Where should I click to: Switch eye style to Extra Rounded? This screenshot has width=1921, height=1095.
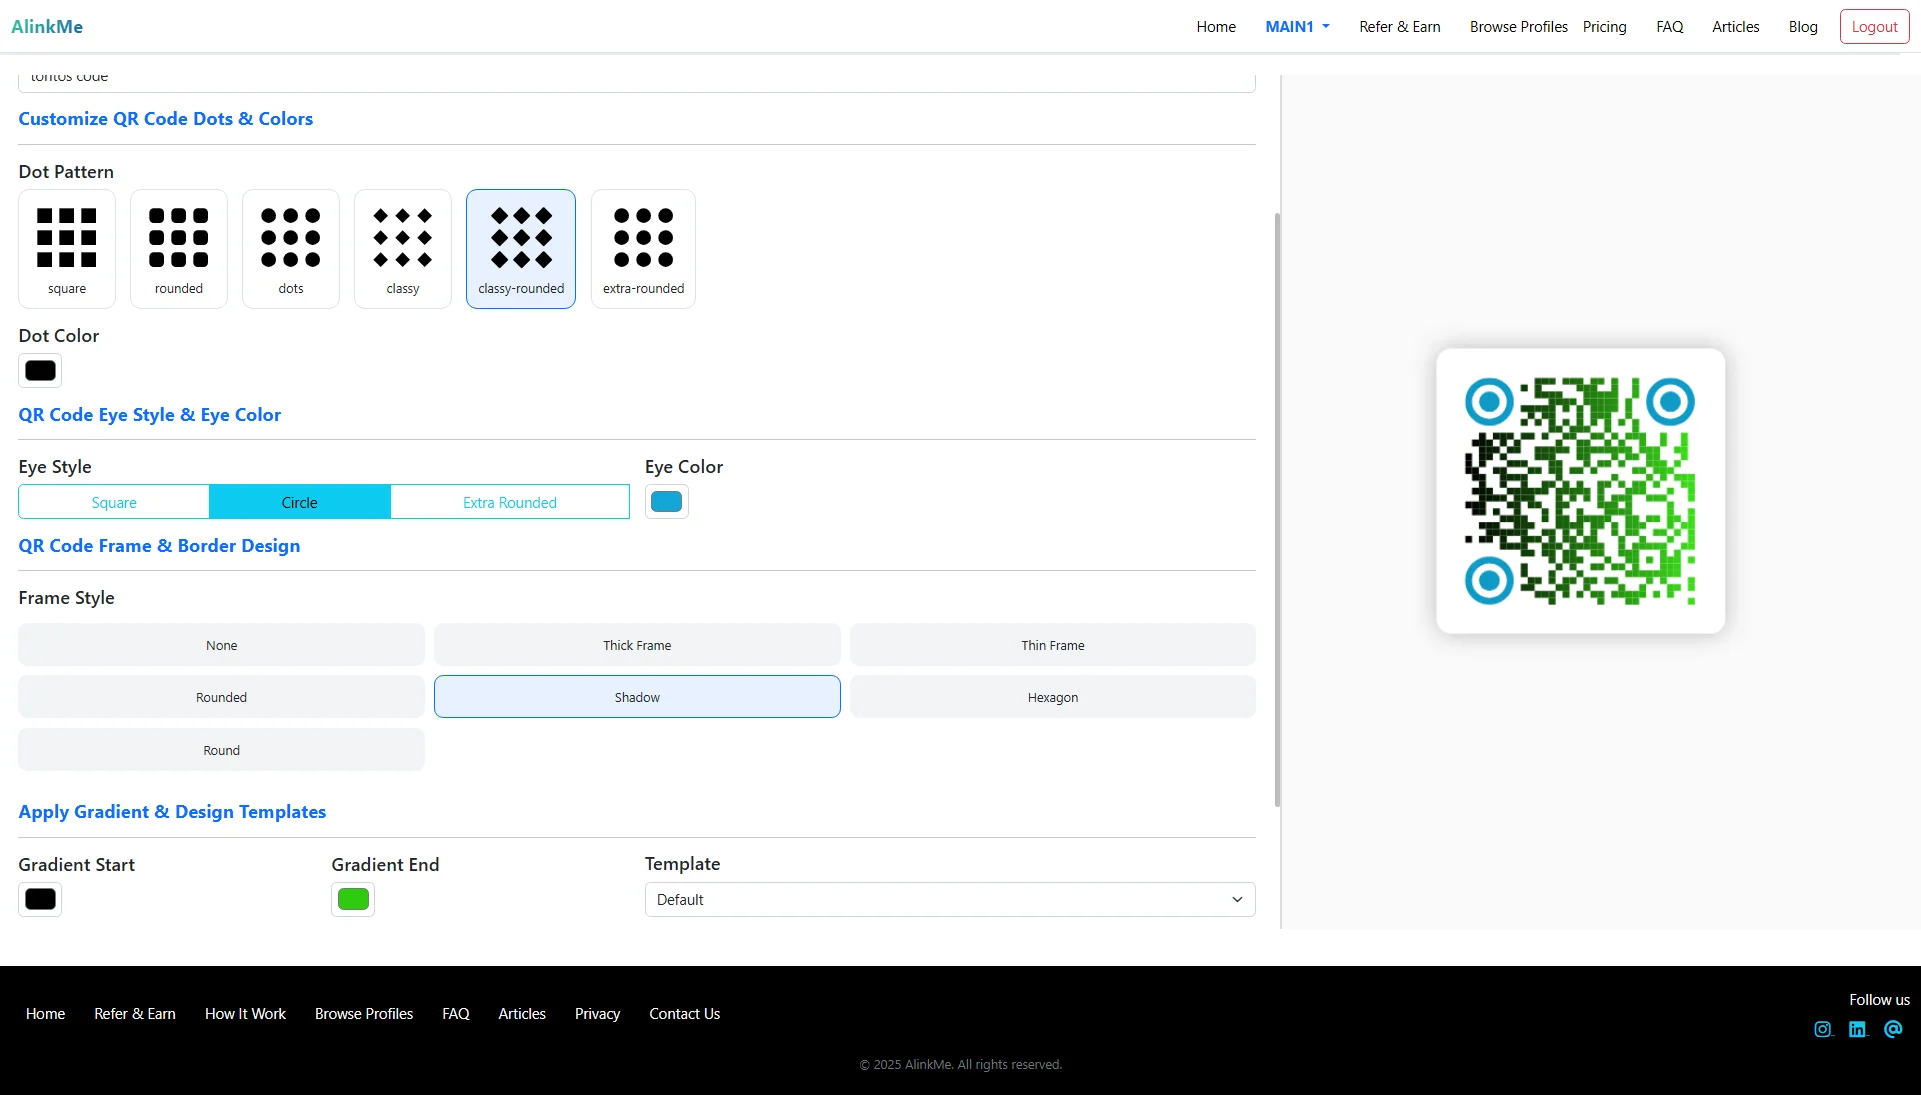point(509,502)
